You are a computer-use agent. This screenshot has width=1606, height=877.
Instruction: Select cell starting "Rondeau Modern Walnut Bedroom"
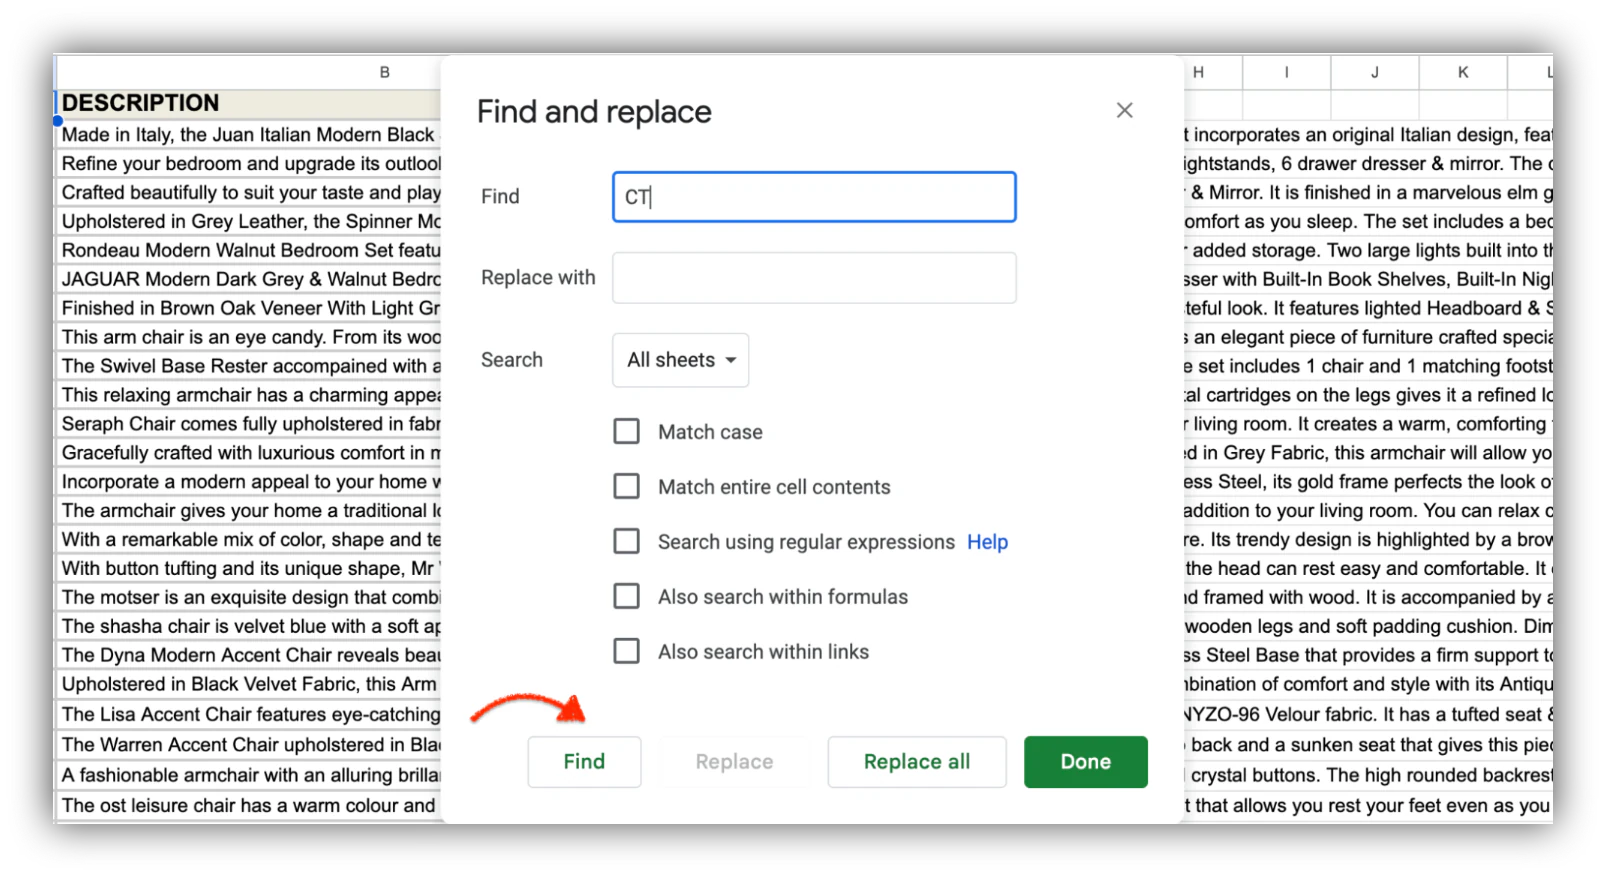tap(249, 251)
